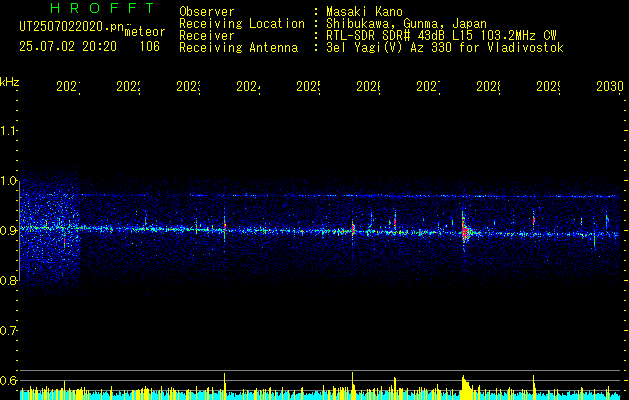Click the kHz axis unit label
Screen dimensions: 629x400
coord(9,82)
